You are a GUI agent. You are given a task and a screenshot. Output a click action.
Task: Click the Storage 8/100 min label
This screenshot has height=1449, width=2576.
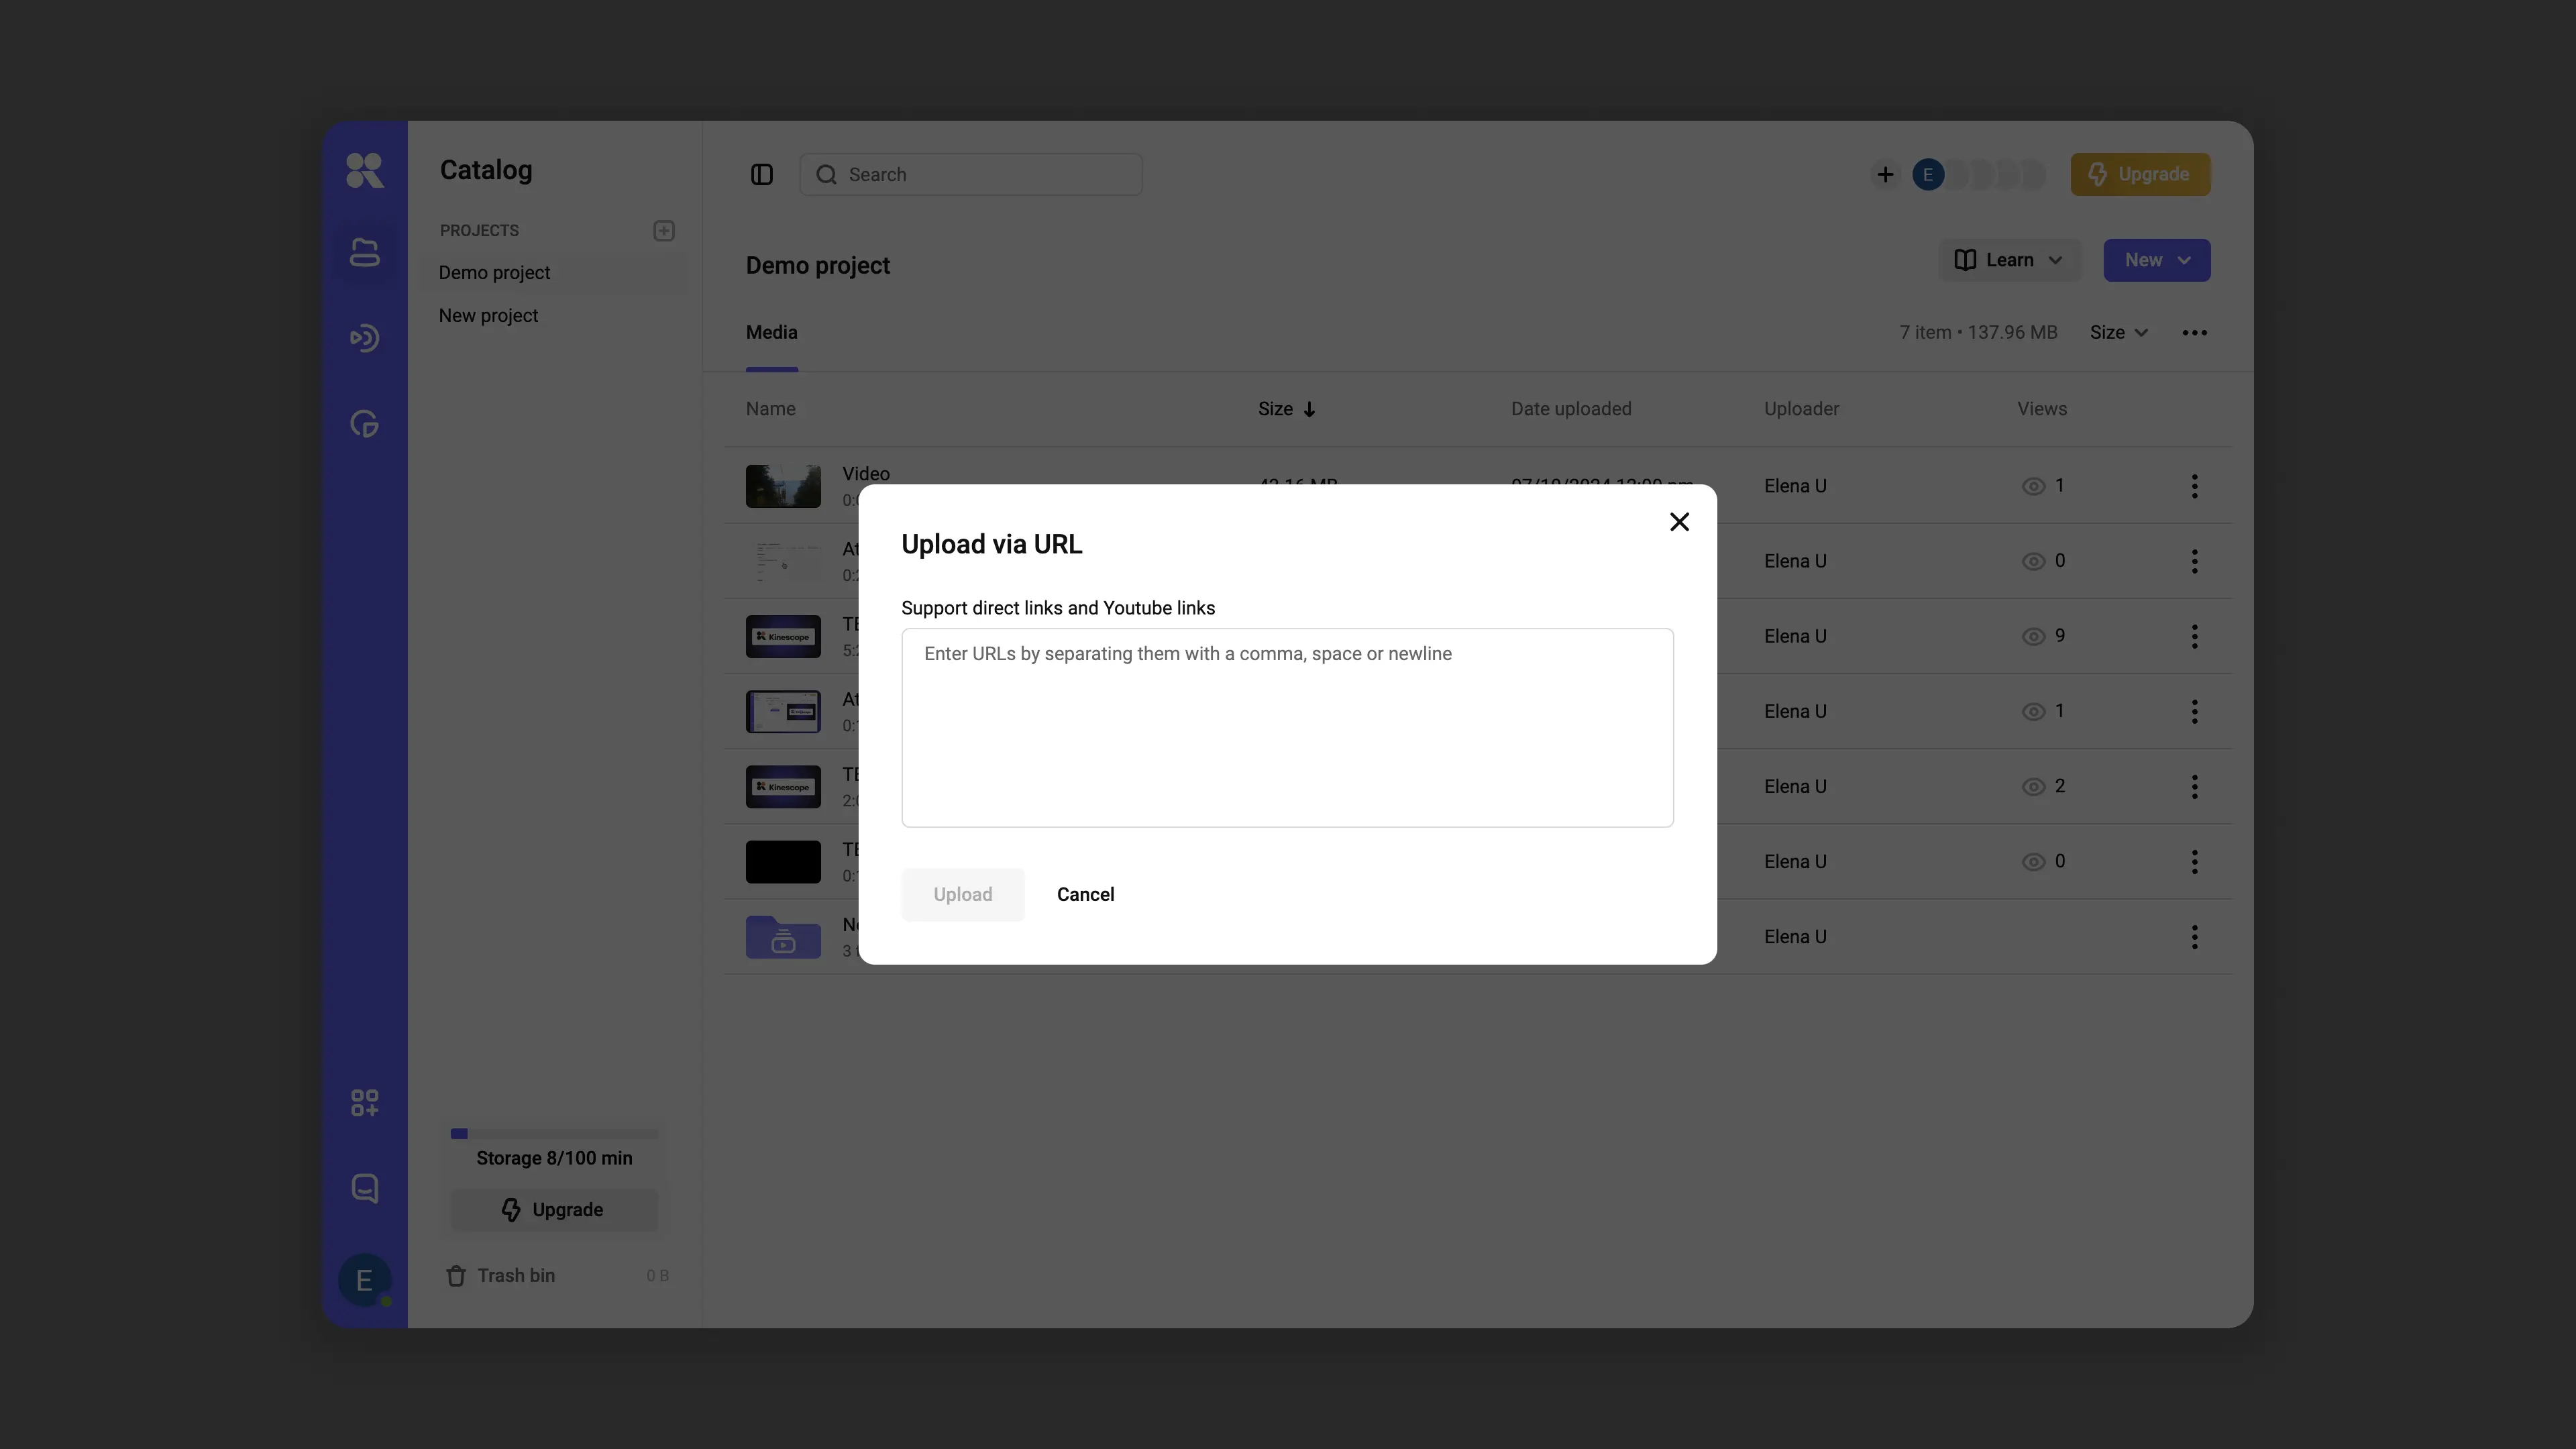[x=554, y=1158]
